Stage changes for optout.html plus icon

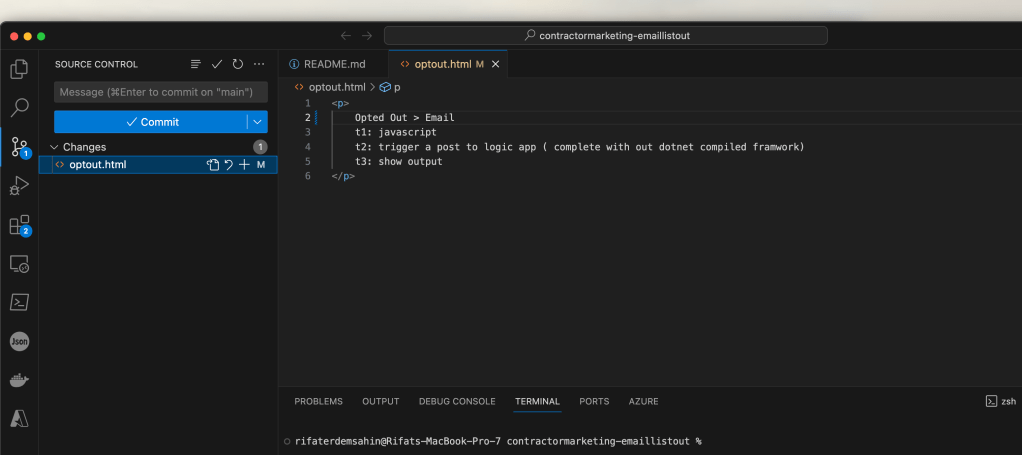tap(244, 165)
